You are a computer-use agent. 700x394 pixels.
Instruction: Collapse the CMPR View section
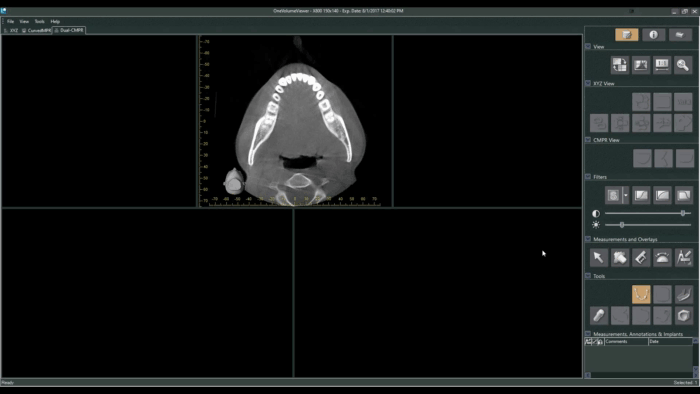pyautogui.click(x=588, y=140)
